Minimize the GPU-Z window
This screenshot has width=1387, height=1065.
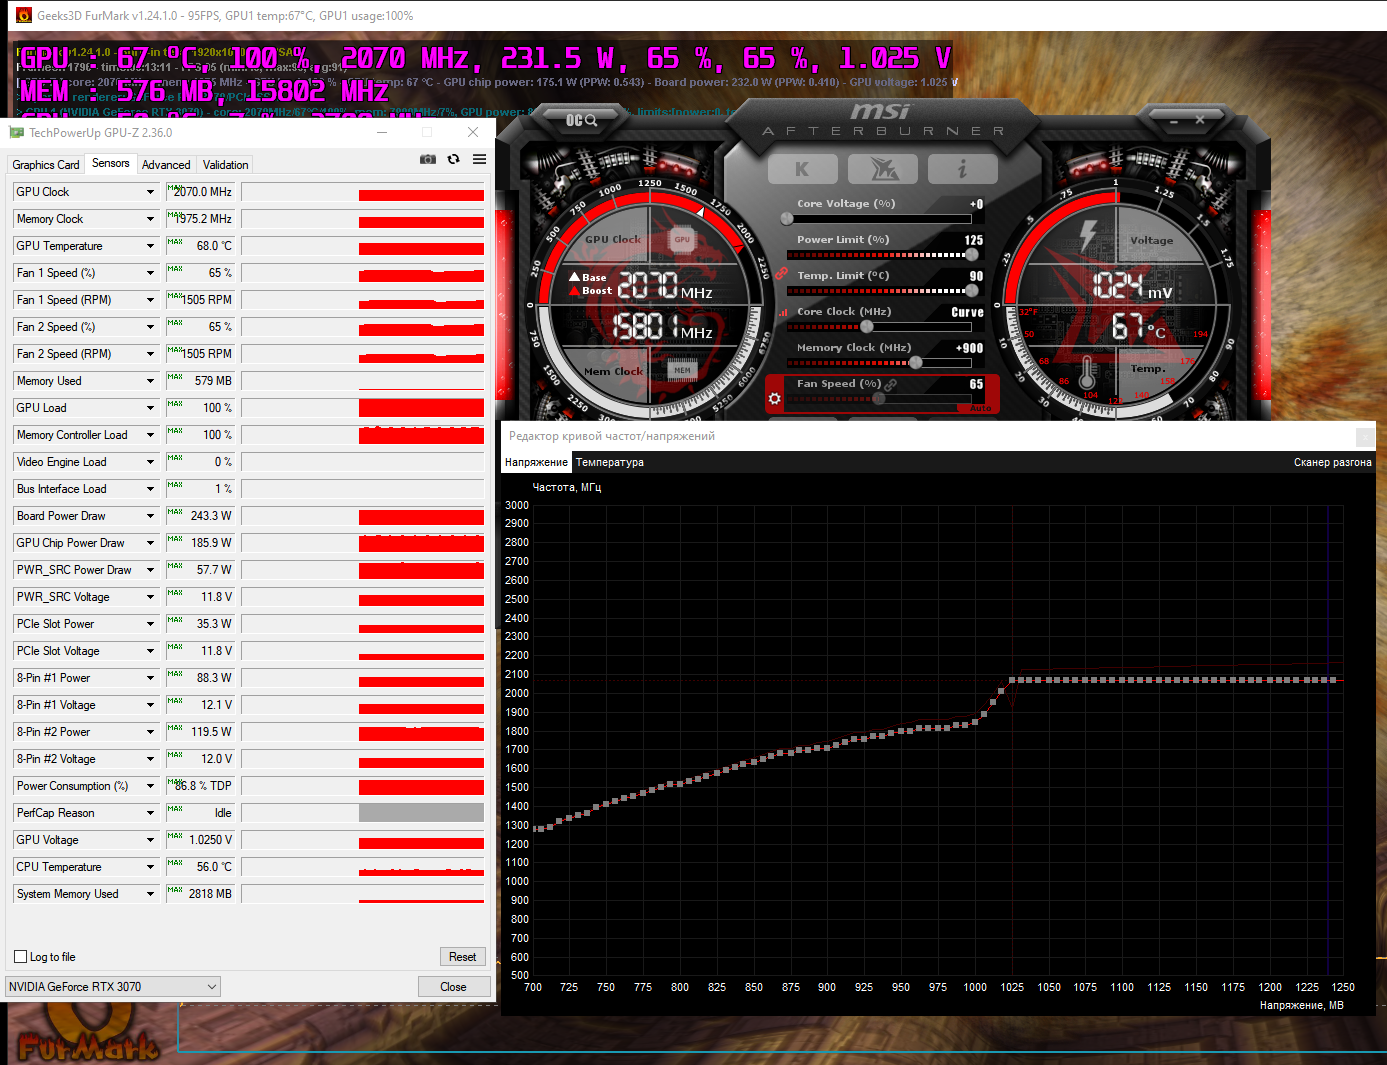point(382,132)
